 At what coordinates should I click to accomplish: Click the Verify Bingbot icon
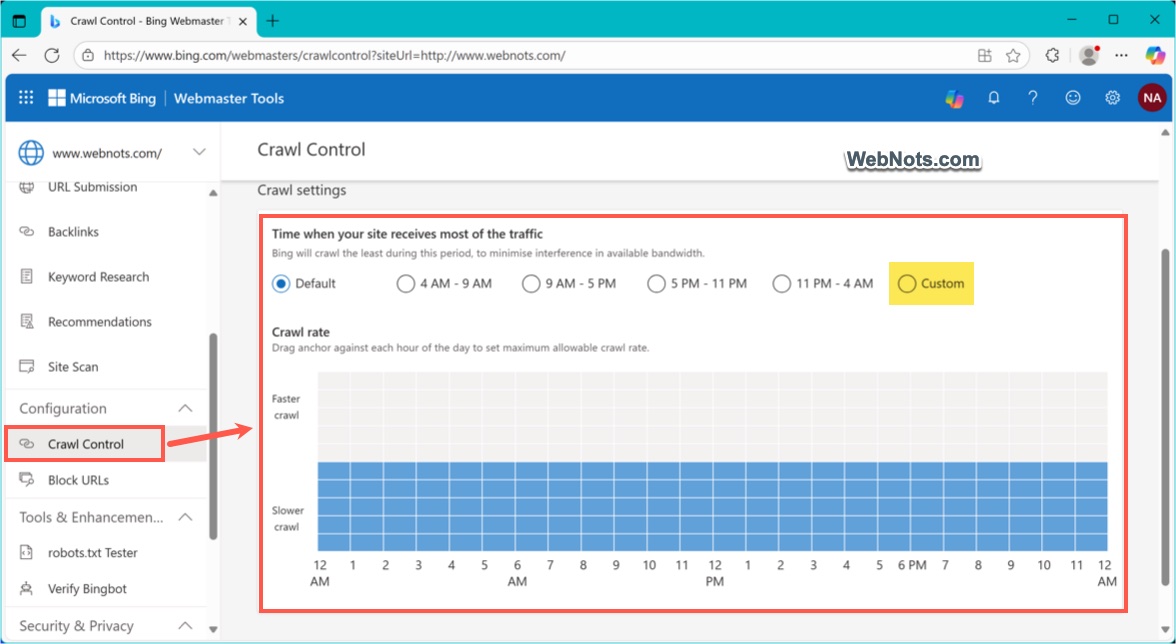tap(27, 589)
